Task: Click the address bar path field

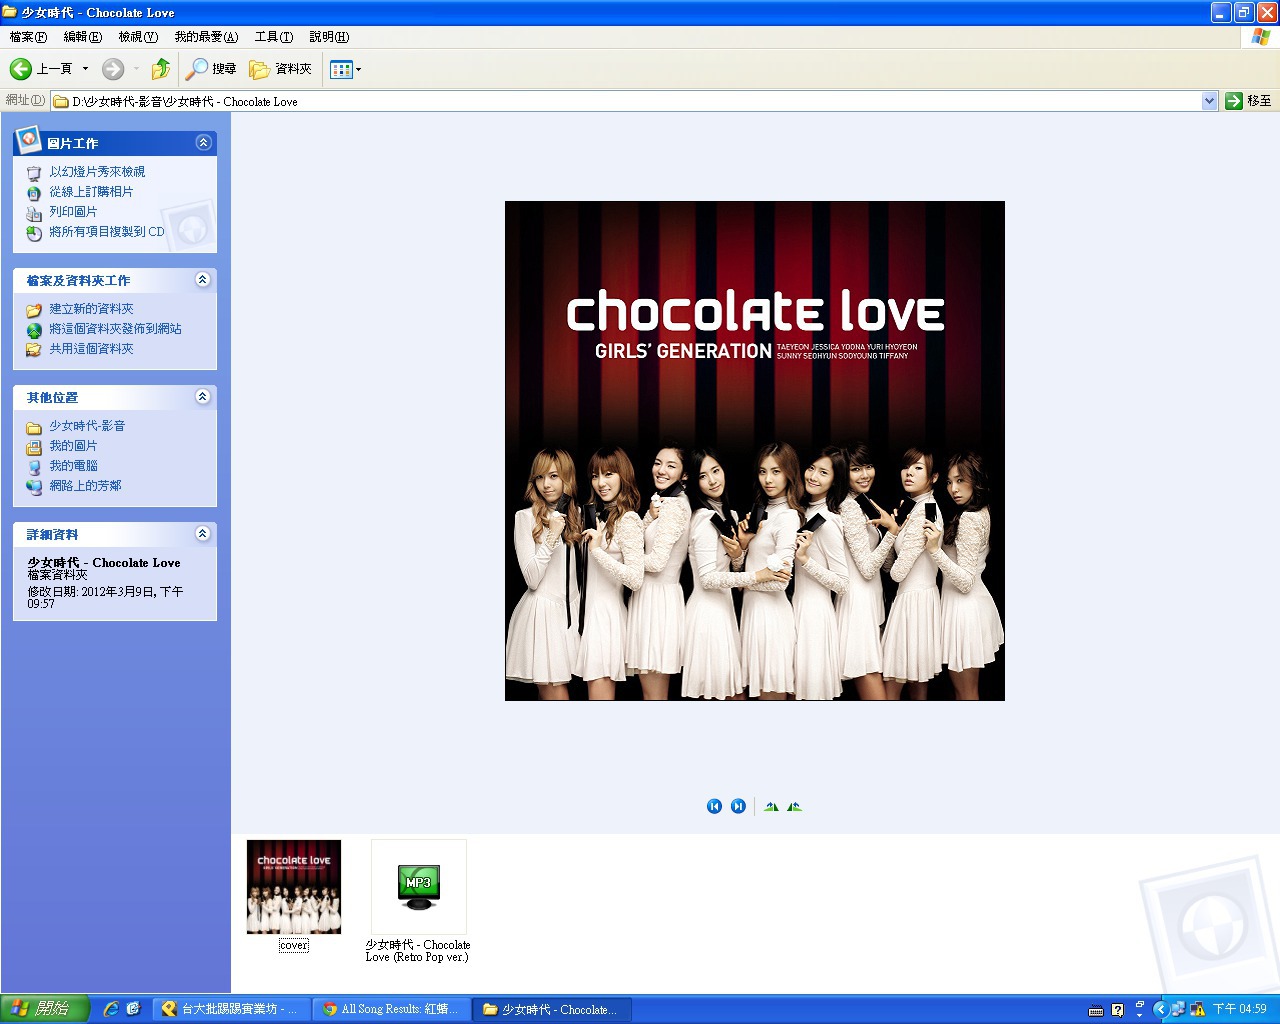Action: [626, 101]
